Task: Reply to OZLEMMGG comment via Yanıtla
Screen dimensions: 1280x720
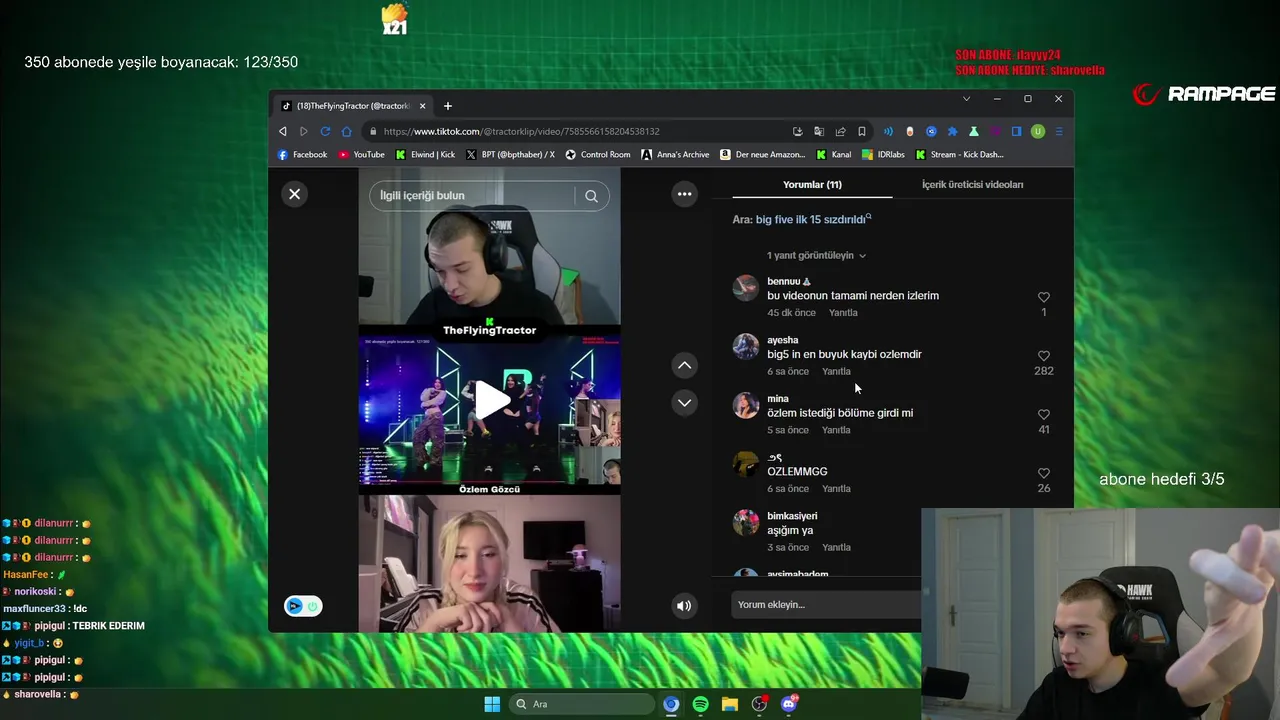Action: pyautogui.click(x=836, y=489)
